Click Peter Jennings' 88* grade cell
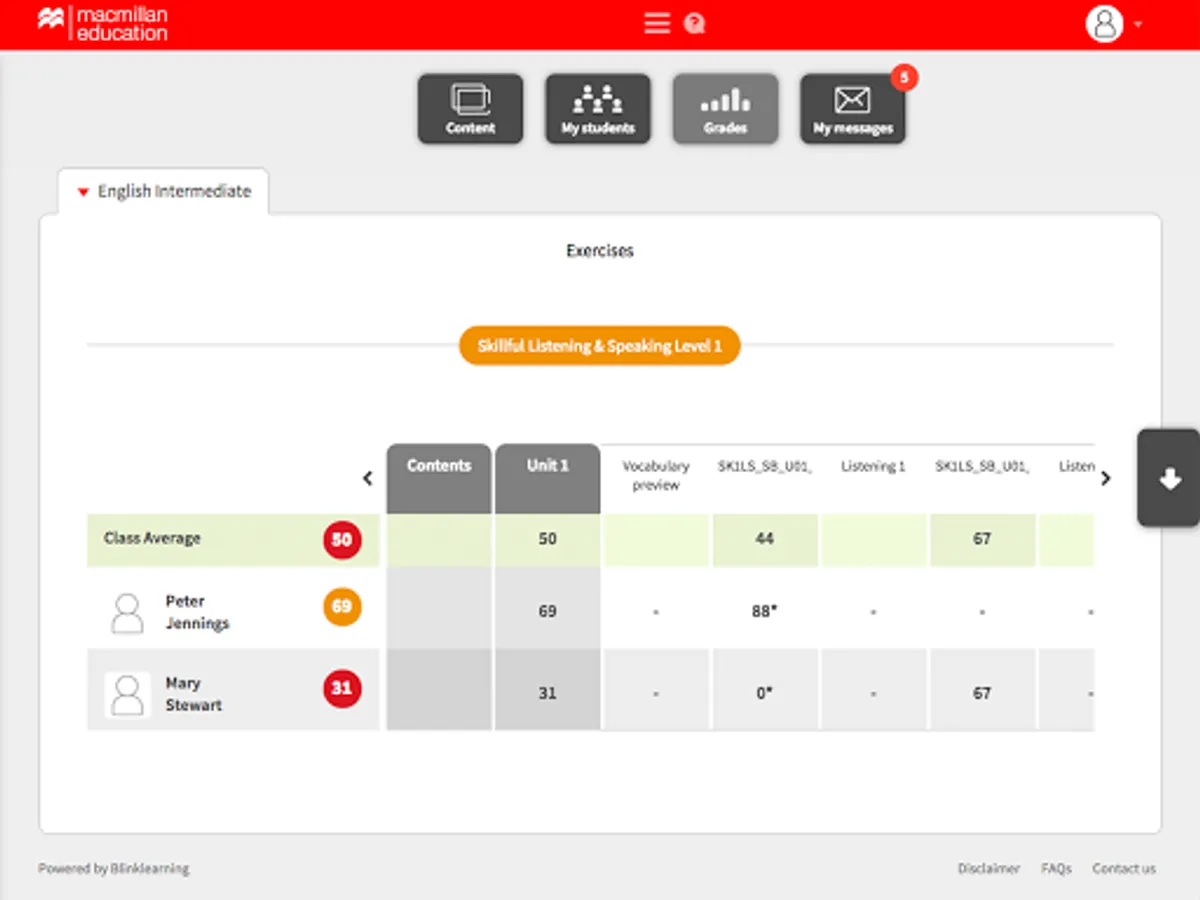1200x900 pixels. [x=765, y=610]
